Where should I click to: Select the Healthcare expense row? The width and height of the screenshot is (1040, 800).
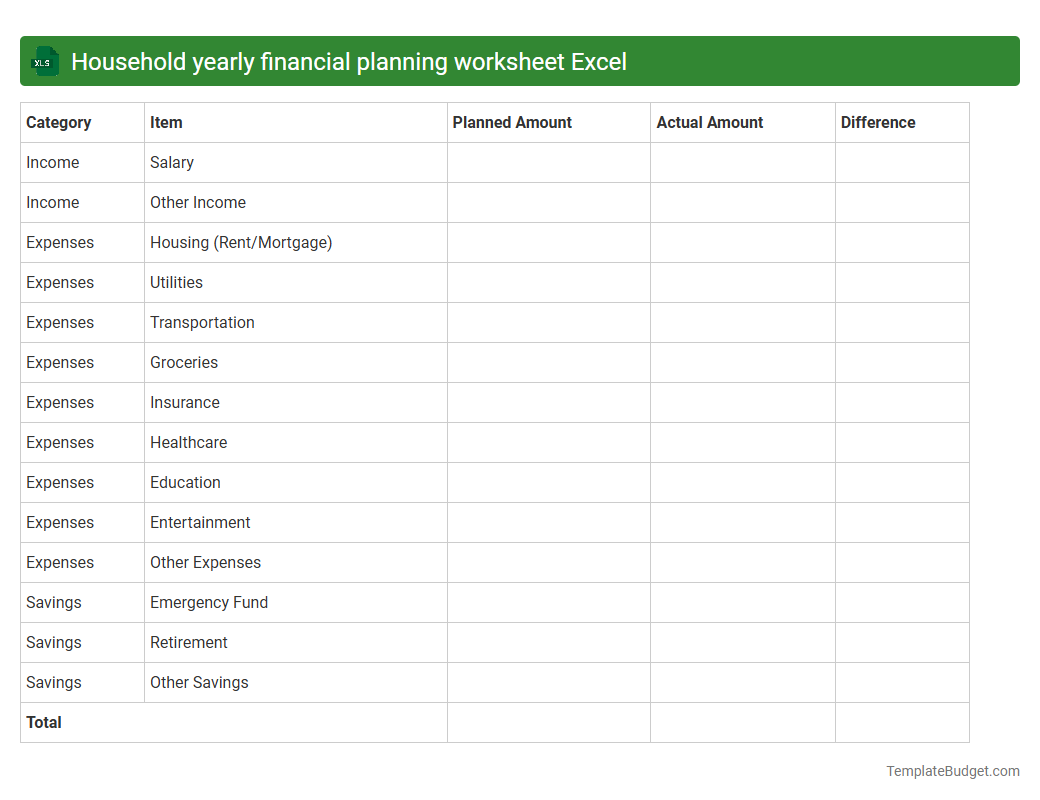(x=188, y=442)
